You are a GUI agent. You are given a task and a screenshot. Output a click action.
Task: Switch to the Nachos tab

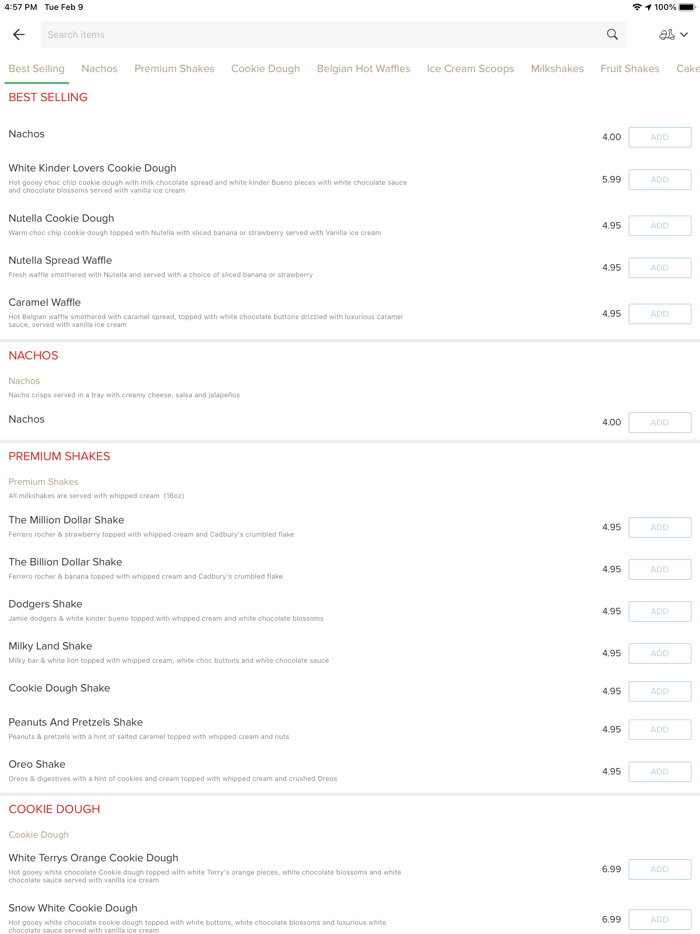tap(99, 69)
